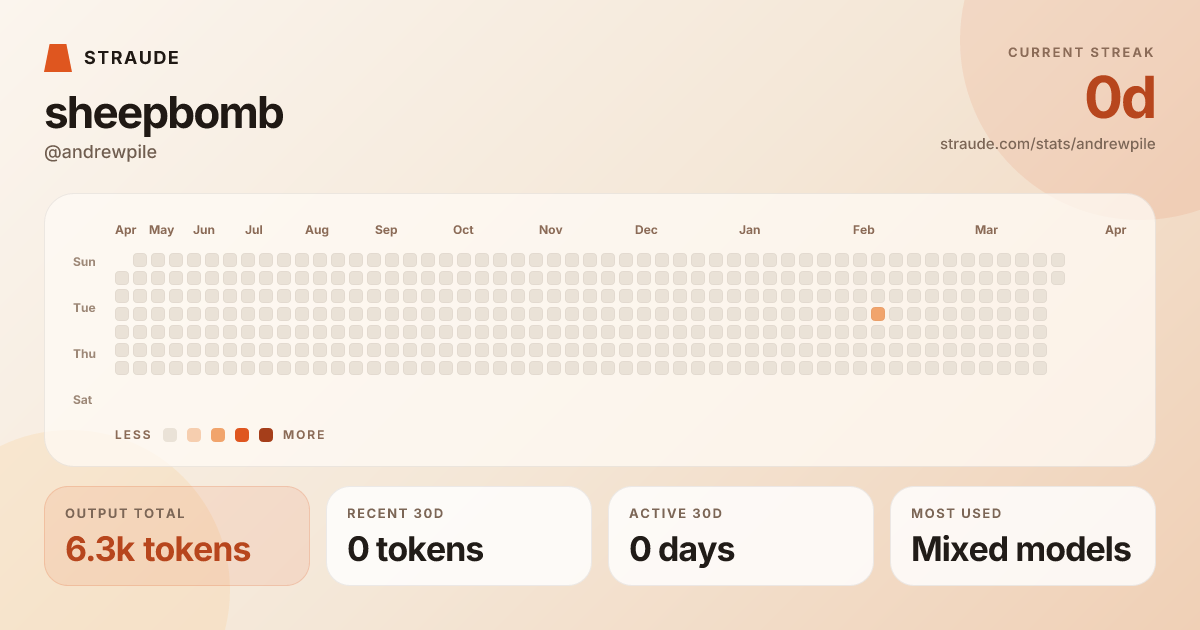Click the STRAUDE brand name text
This screenshot has width=1200, height=630.
132,58
